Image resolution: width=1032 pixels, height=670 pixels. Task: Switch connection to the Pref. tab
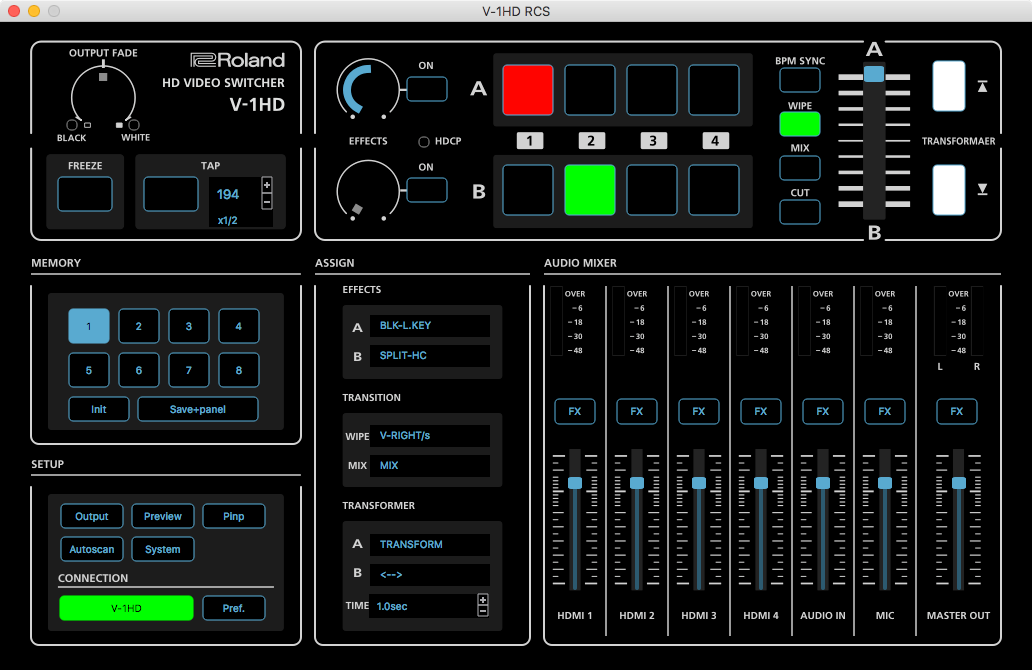point(233,607)
